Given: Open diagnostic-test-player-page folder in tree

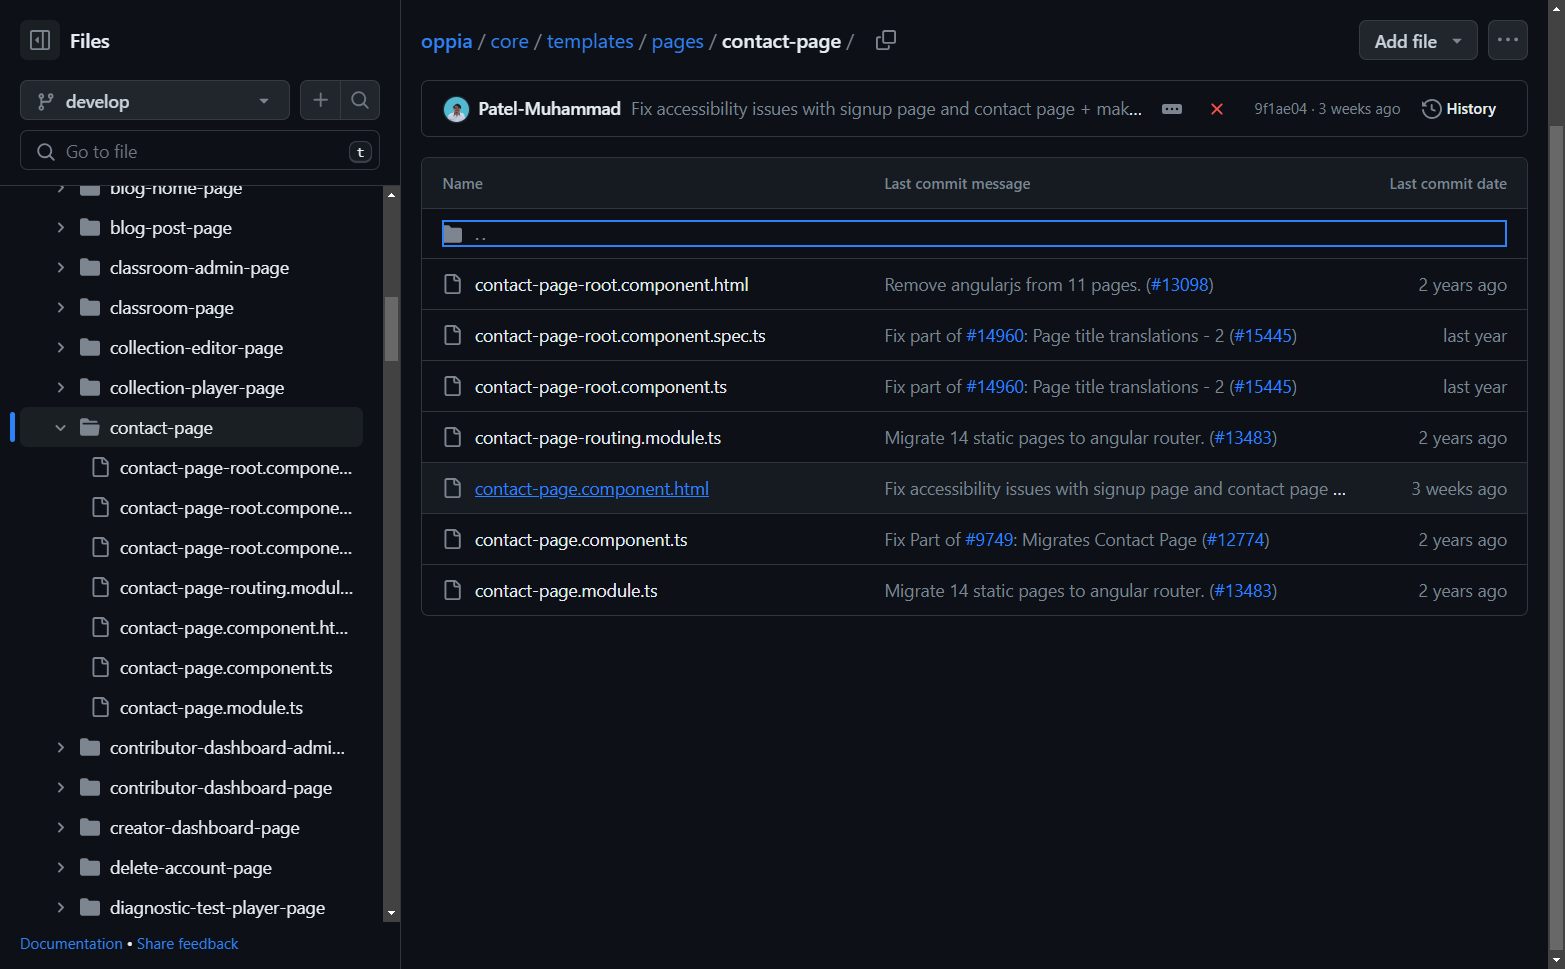Looking at the screenshot, I should pos(217,908).
